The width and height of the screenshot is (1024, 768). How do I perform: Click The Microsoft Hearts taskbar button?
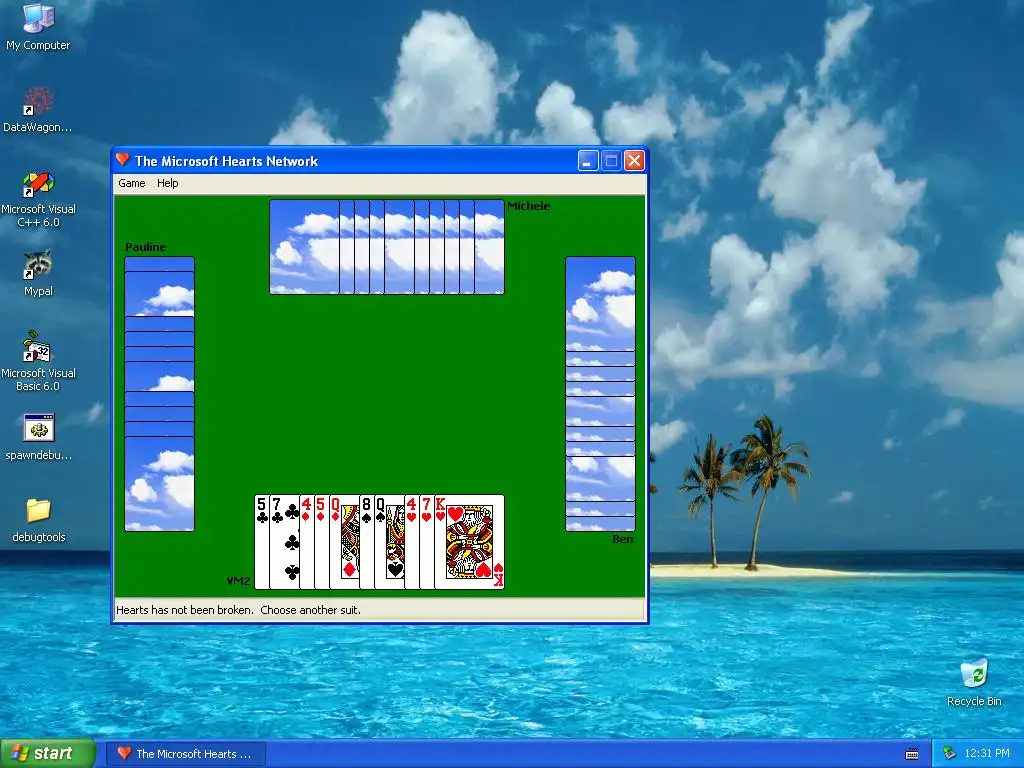click(x=185, y=754)
